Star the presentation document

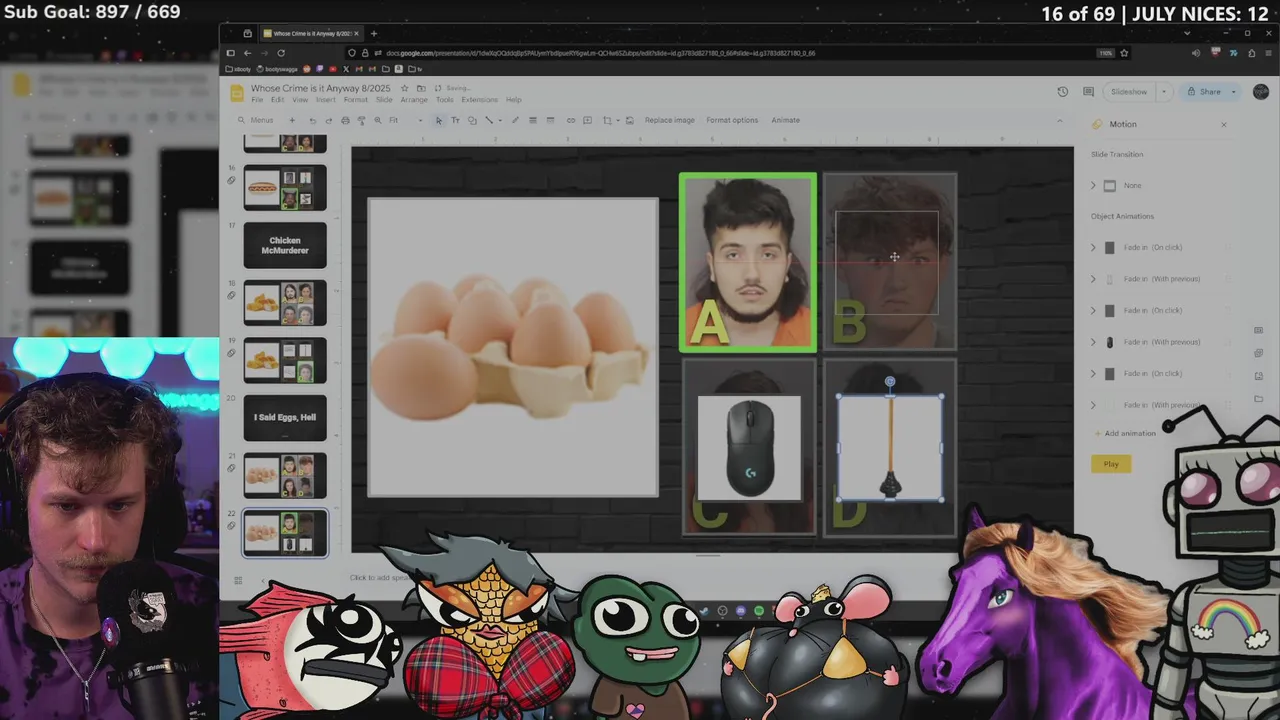coord(405,88)
